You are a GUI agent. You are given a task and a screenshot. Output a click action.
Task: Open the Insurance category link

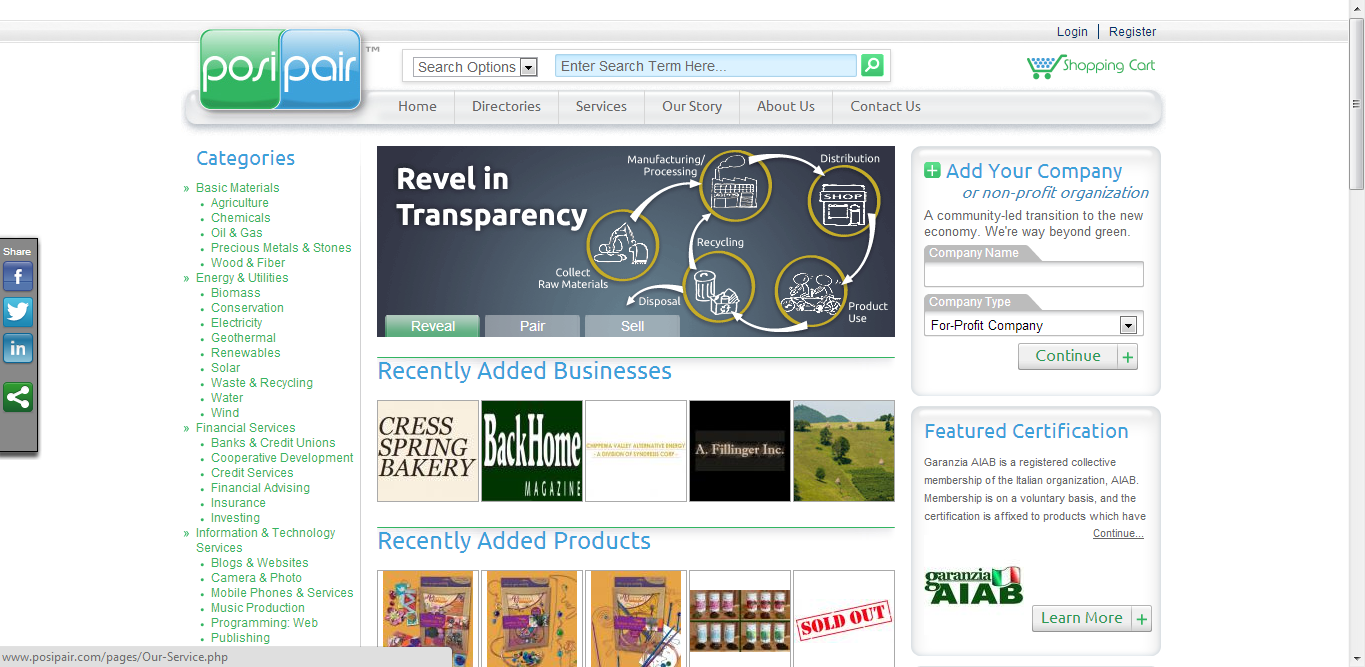(x=238, y=503)
